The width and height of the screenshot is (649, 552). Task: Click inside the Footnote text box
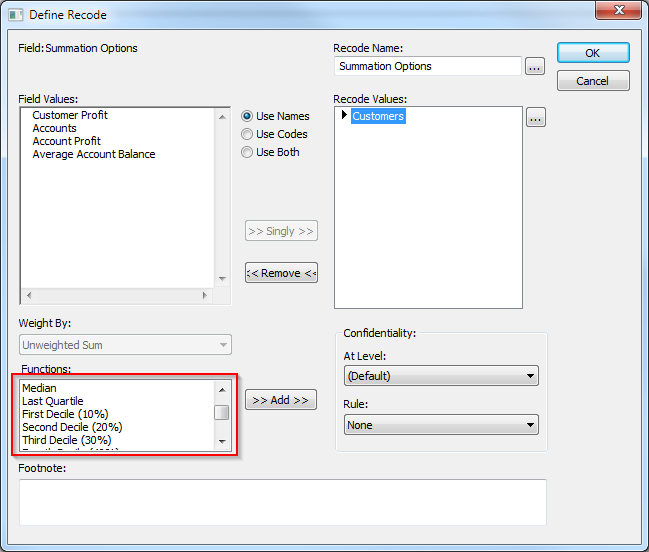[282, 502]
